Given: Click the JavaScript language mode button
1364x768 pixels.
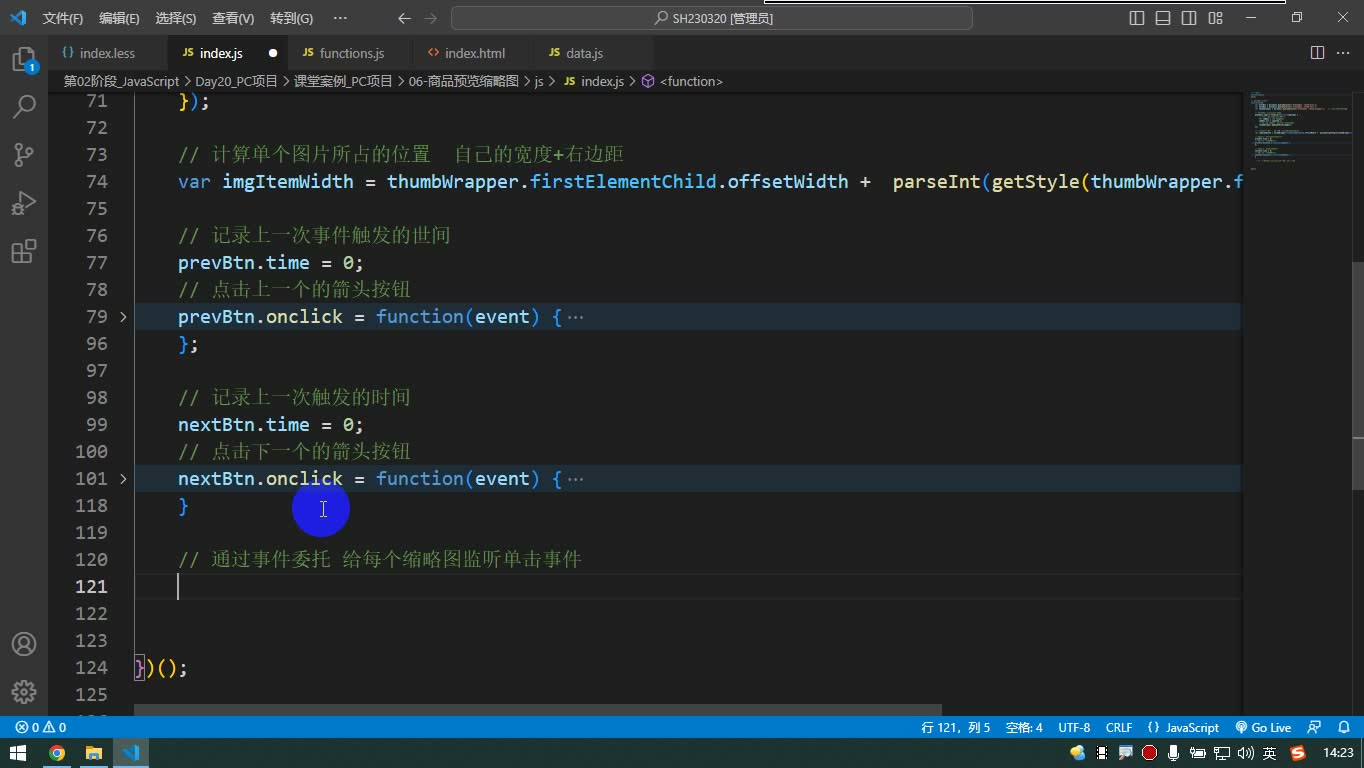Looking at the screenshot, I should [1184, 727].
